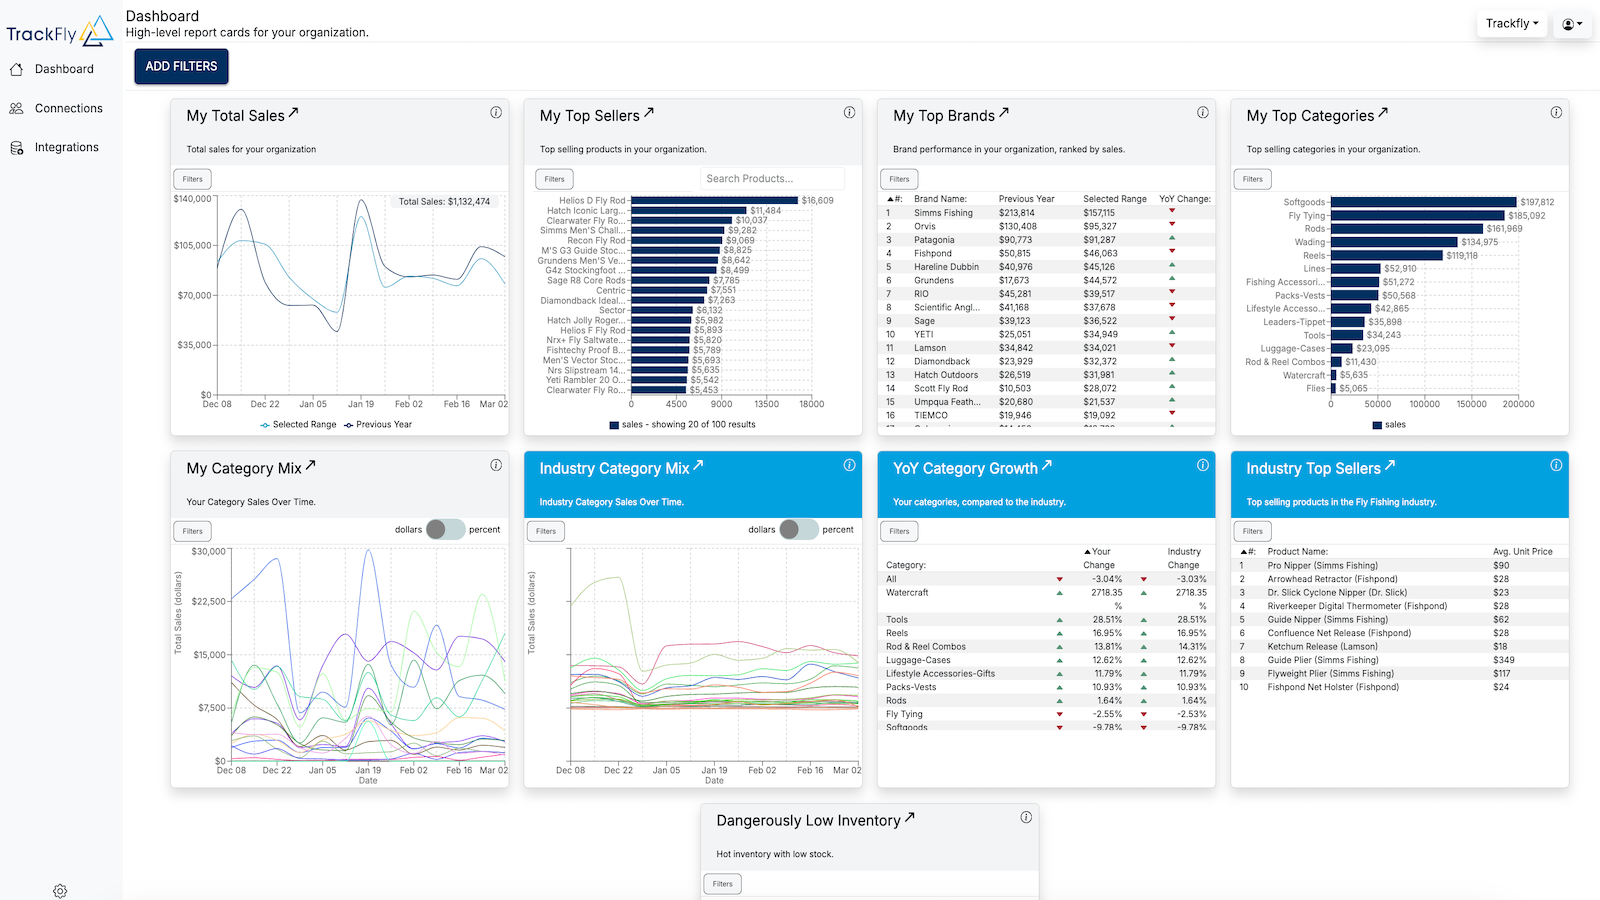This screenshot has height=900, width=1600.
Task: Open the account profile icon at top right
Action: (x=1571, y=23)
